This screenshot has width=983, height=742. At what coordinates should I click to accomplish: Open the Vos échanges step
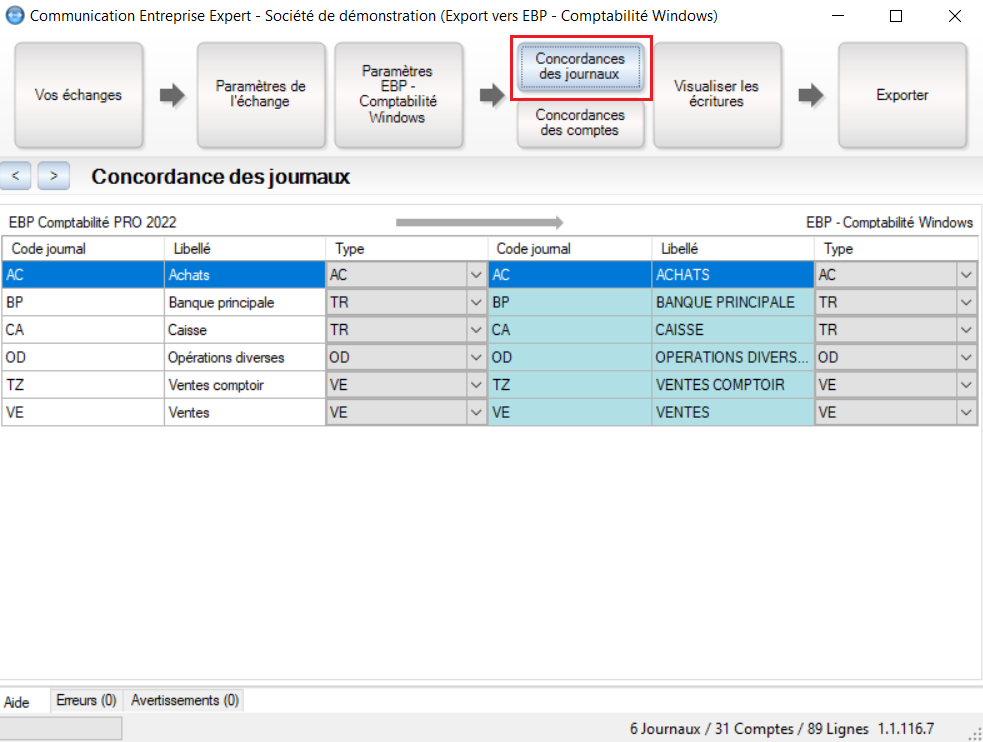(x=79, y=95)
